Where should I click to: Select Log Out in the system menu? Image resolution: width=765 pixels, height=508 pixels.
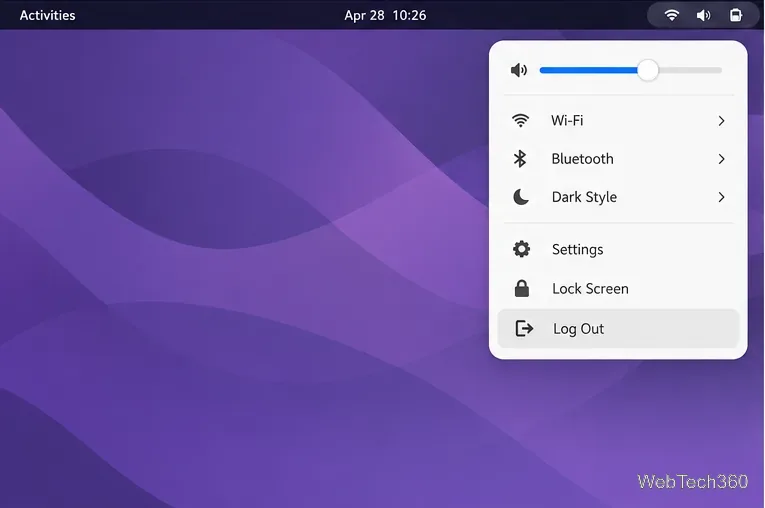618,328
